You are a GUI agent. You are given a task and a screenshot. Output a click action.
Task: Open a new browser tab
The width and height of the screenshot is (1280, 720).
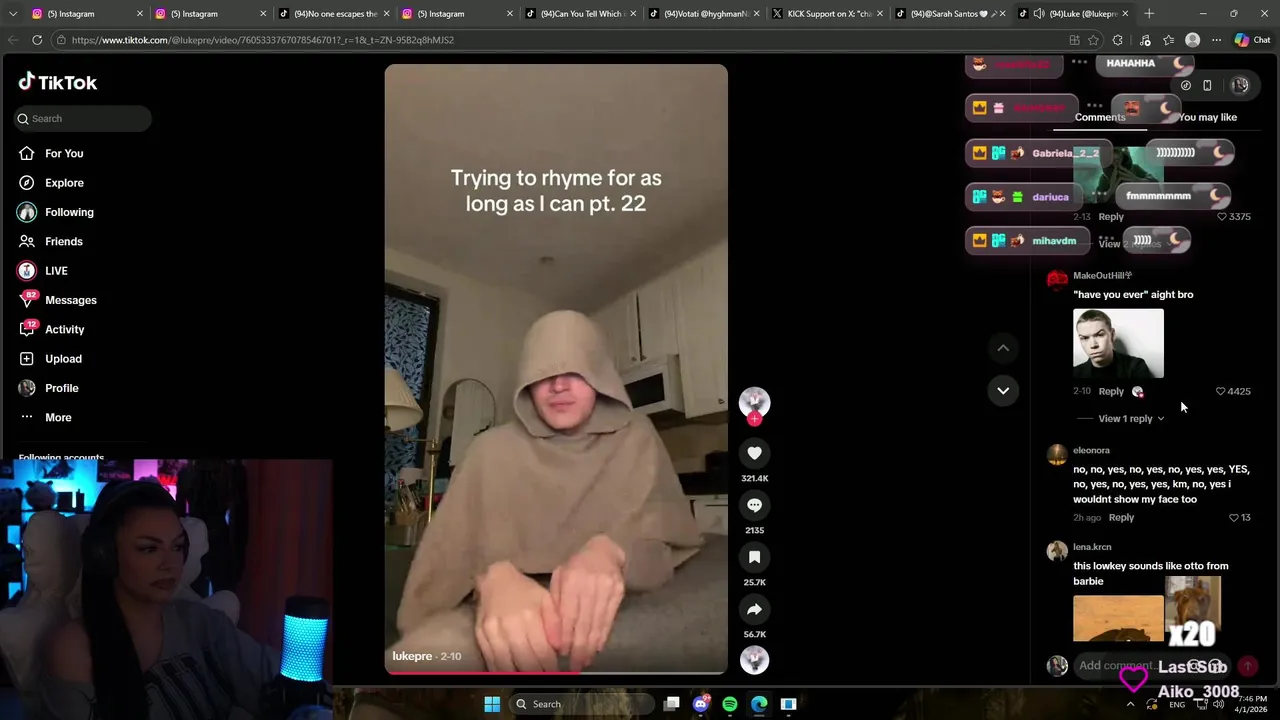tap(1149, 14)
